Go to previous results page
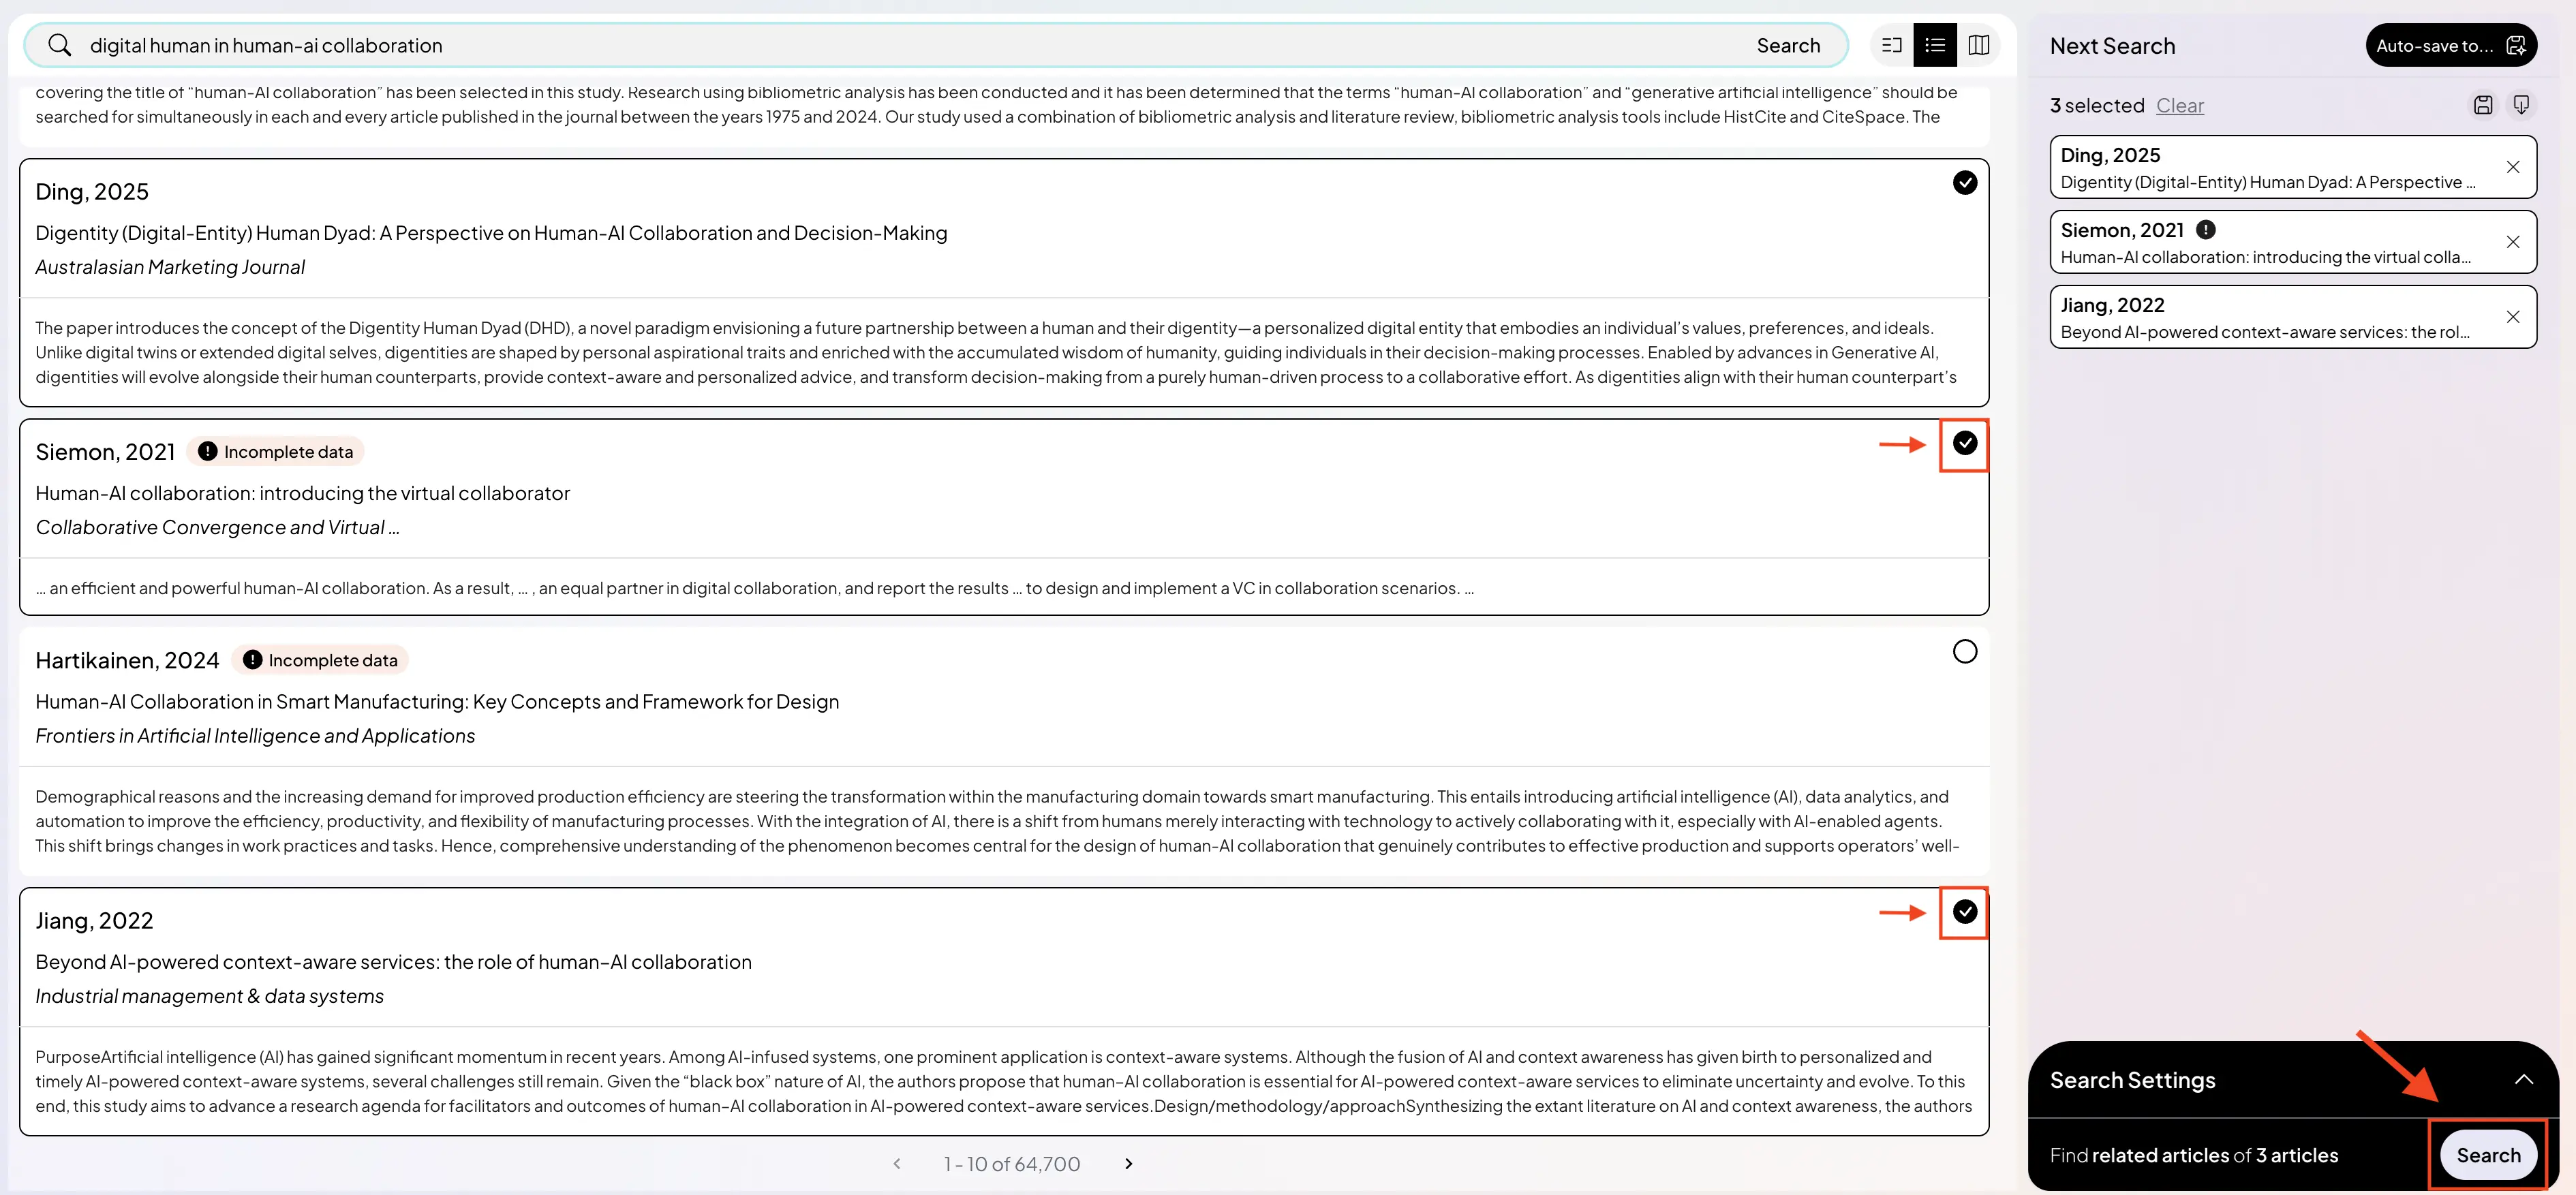This screenshot has width=2576, height=1195. point(897,1163)
